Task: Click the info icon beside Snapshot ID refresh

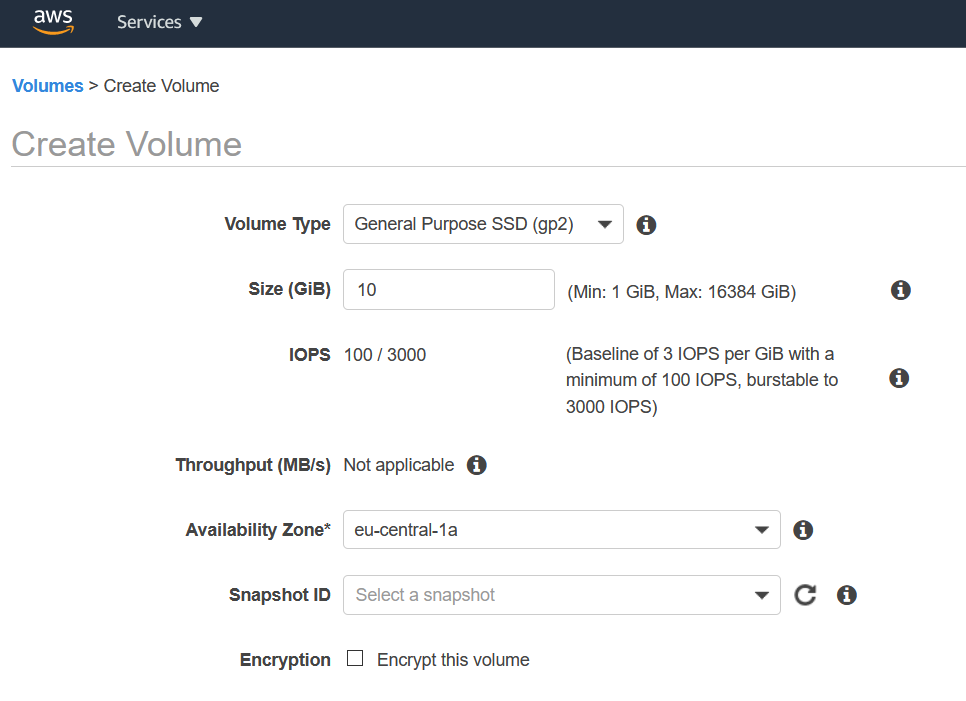Action: 847,595
